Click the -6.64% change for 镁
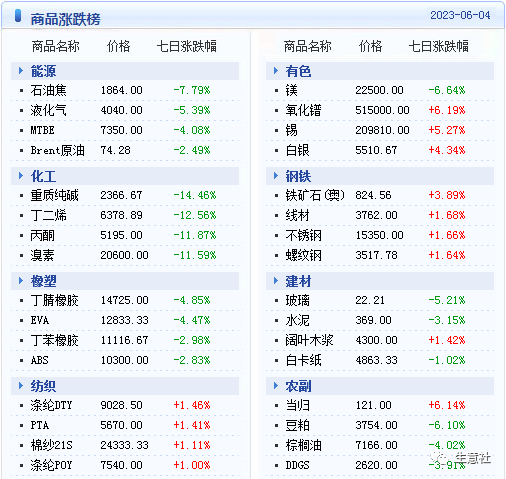 (x=447, y=90)
